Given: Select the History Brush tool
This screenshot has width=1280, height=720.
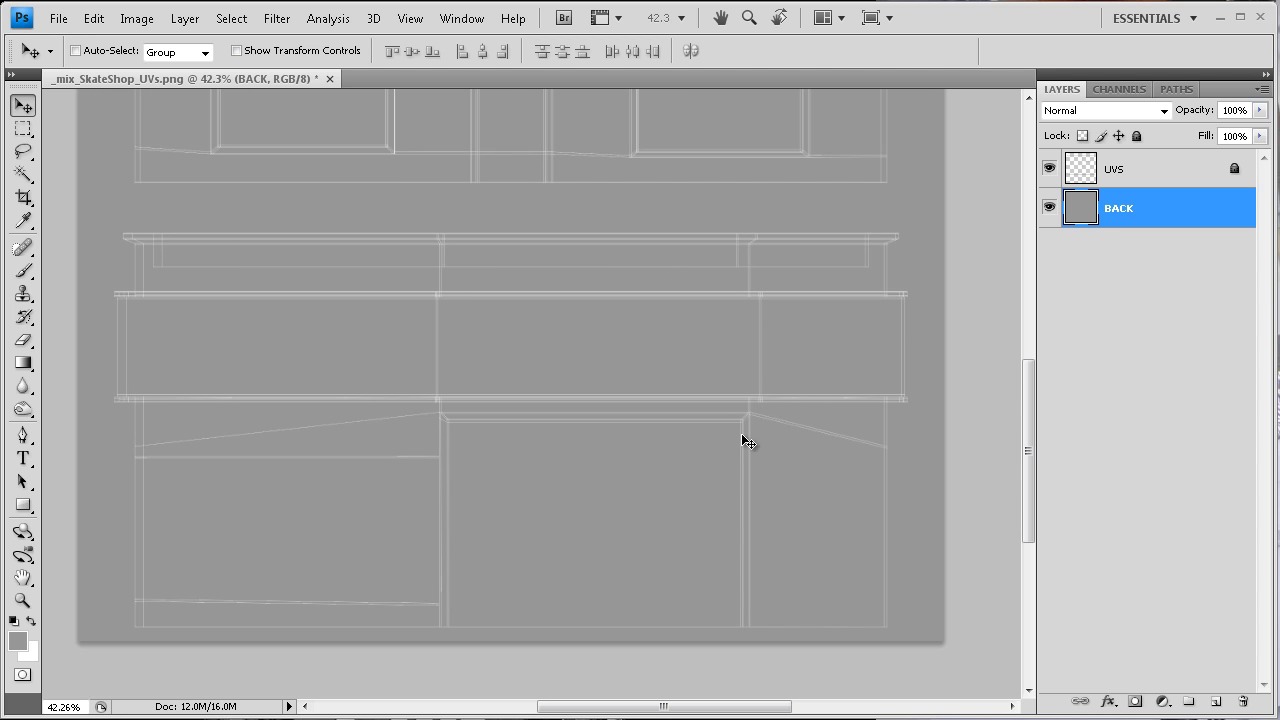Looking at the screenshot, I should [23, 317].
